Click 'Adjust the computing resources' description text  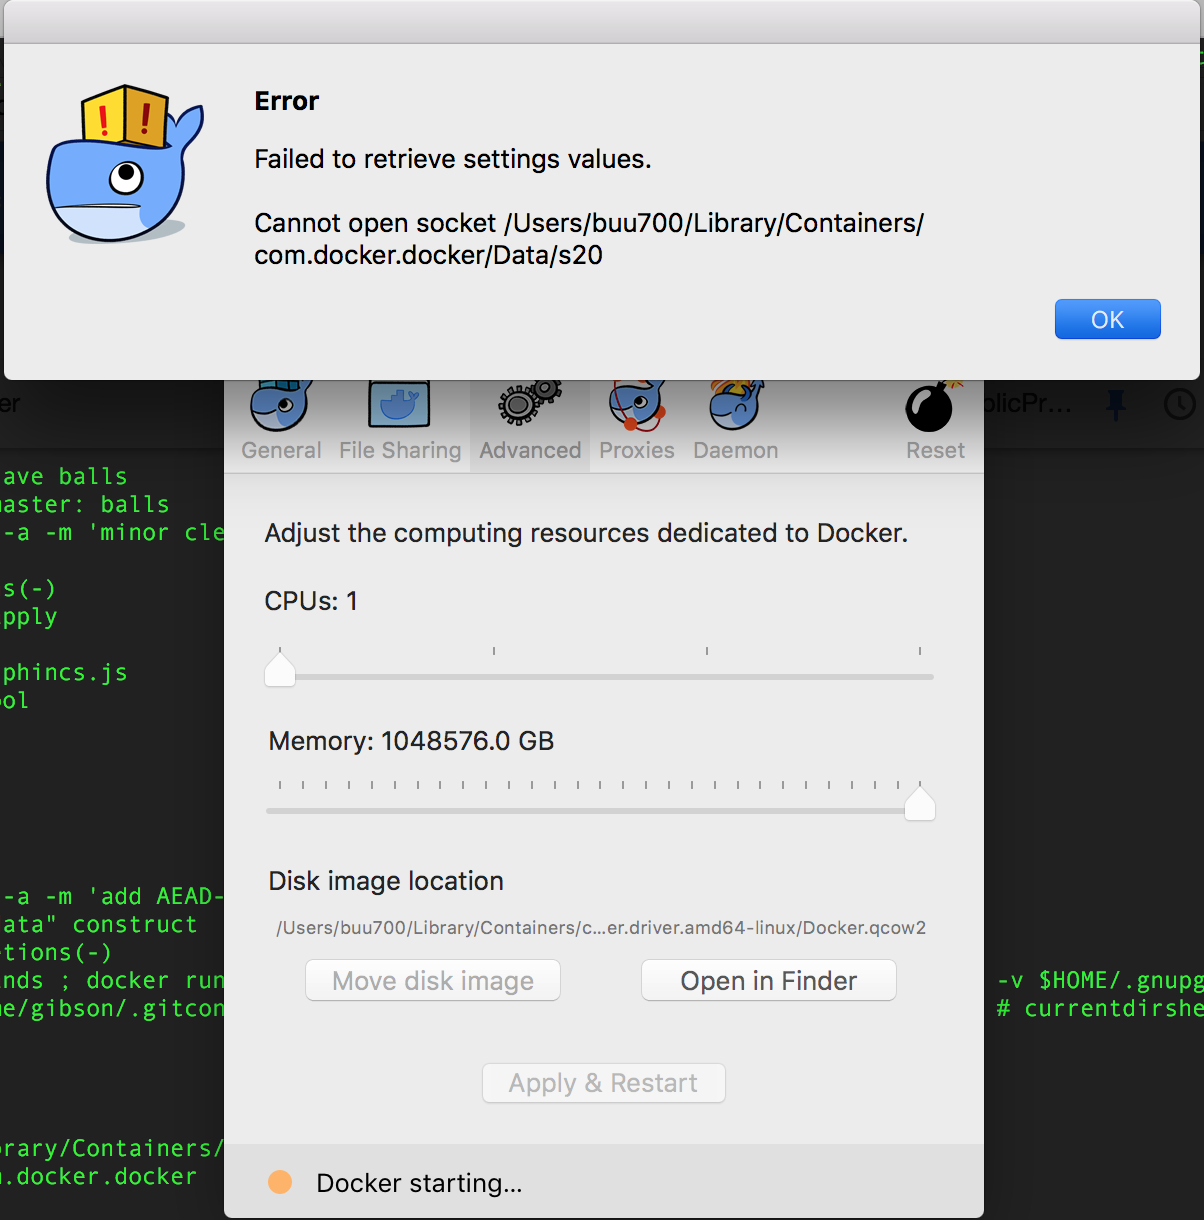point(586,533)
